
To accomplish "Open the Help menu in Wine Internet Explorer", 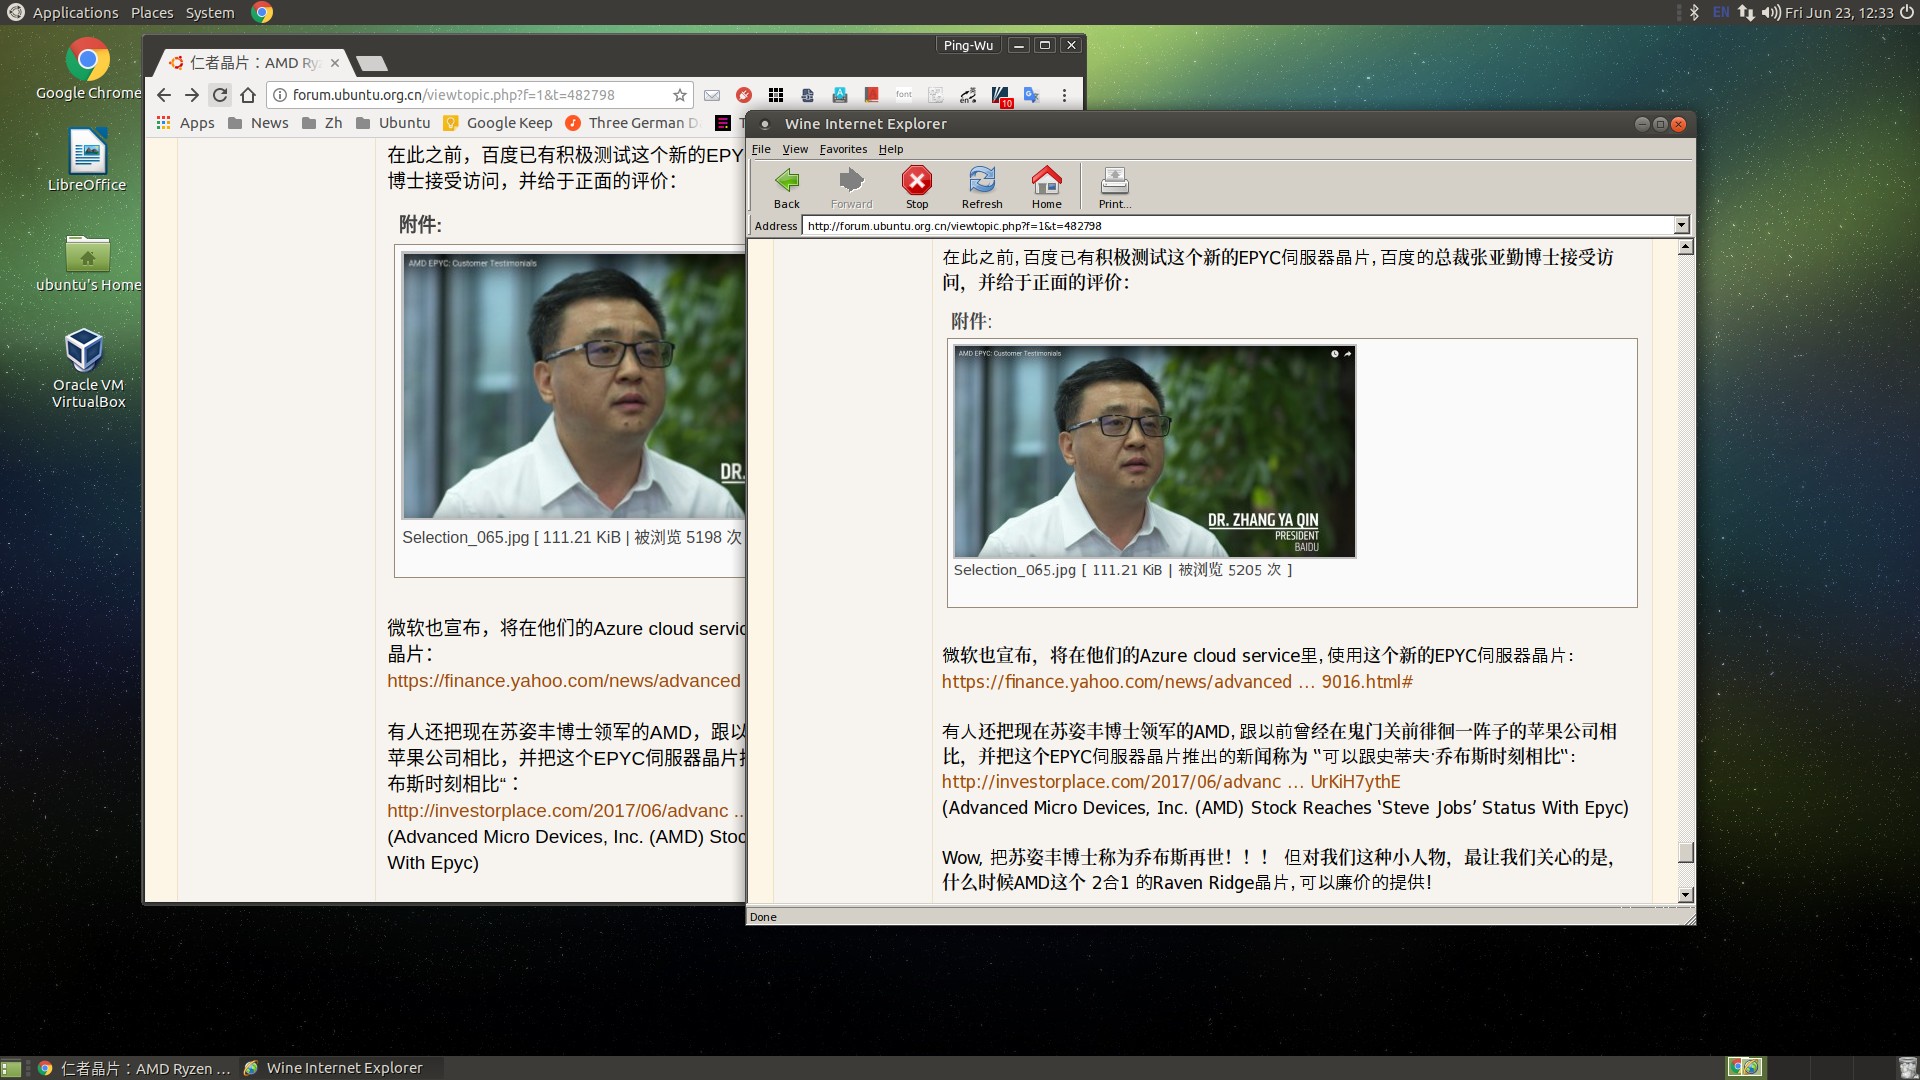I will [891, 149].
